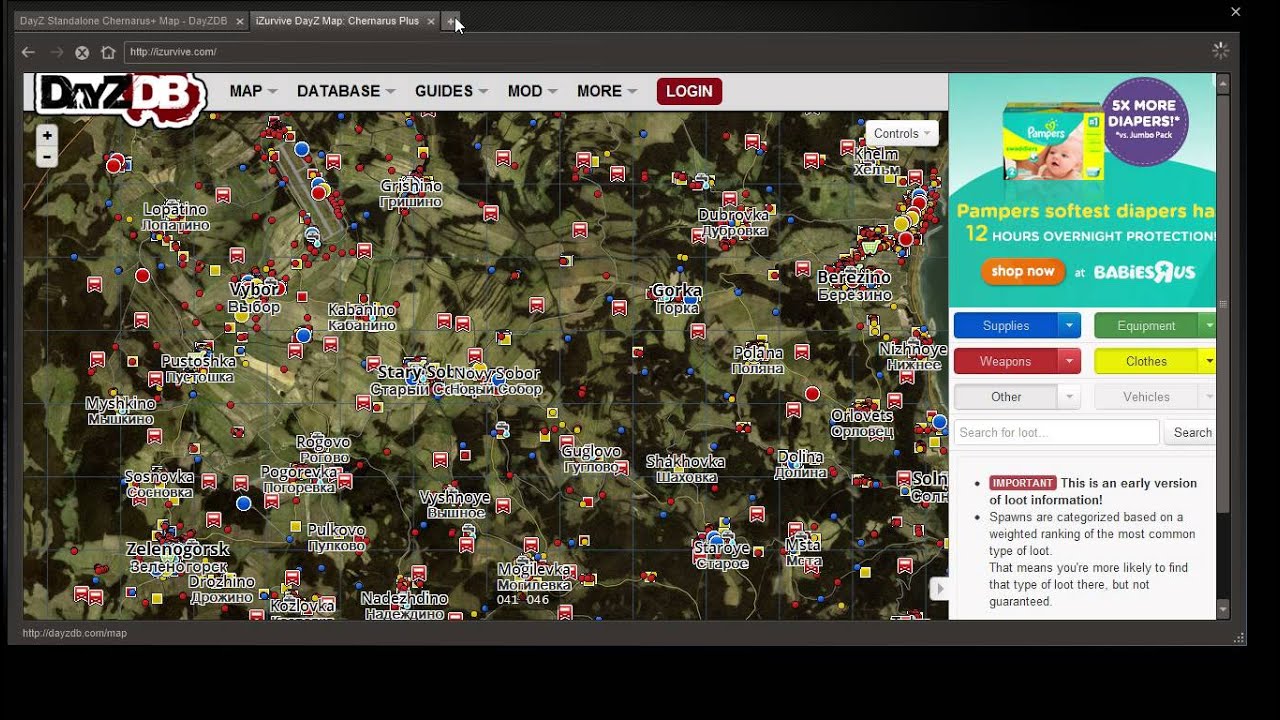Click the IMPORTANT badge in loot notes
Viewport: 1280px width, 720px height.
coord(1022,483)
